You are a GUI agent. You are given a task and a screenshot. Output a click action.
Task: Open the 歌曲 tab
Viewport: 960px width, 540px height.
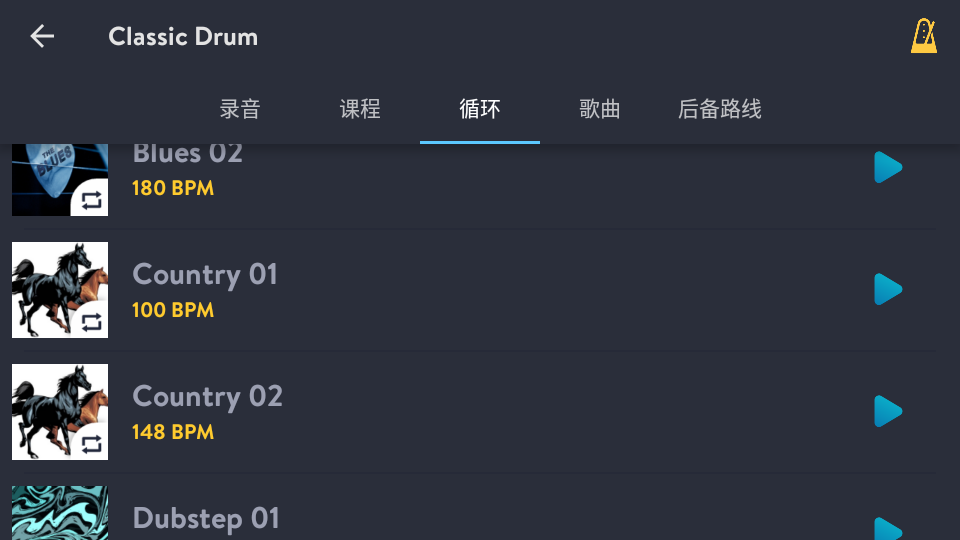(600, 109)
